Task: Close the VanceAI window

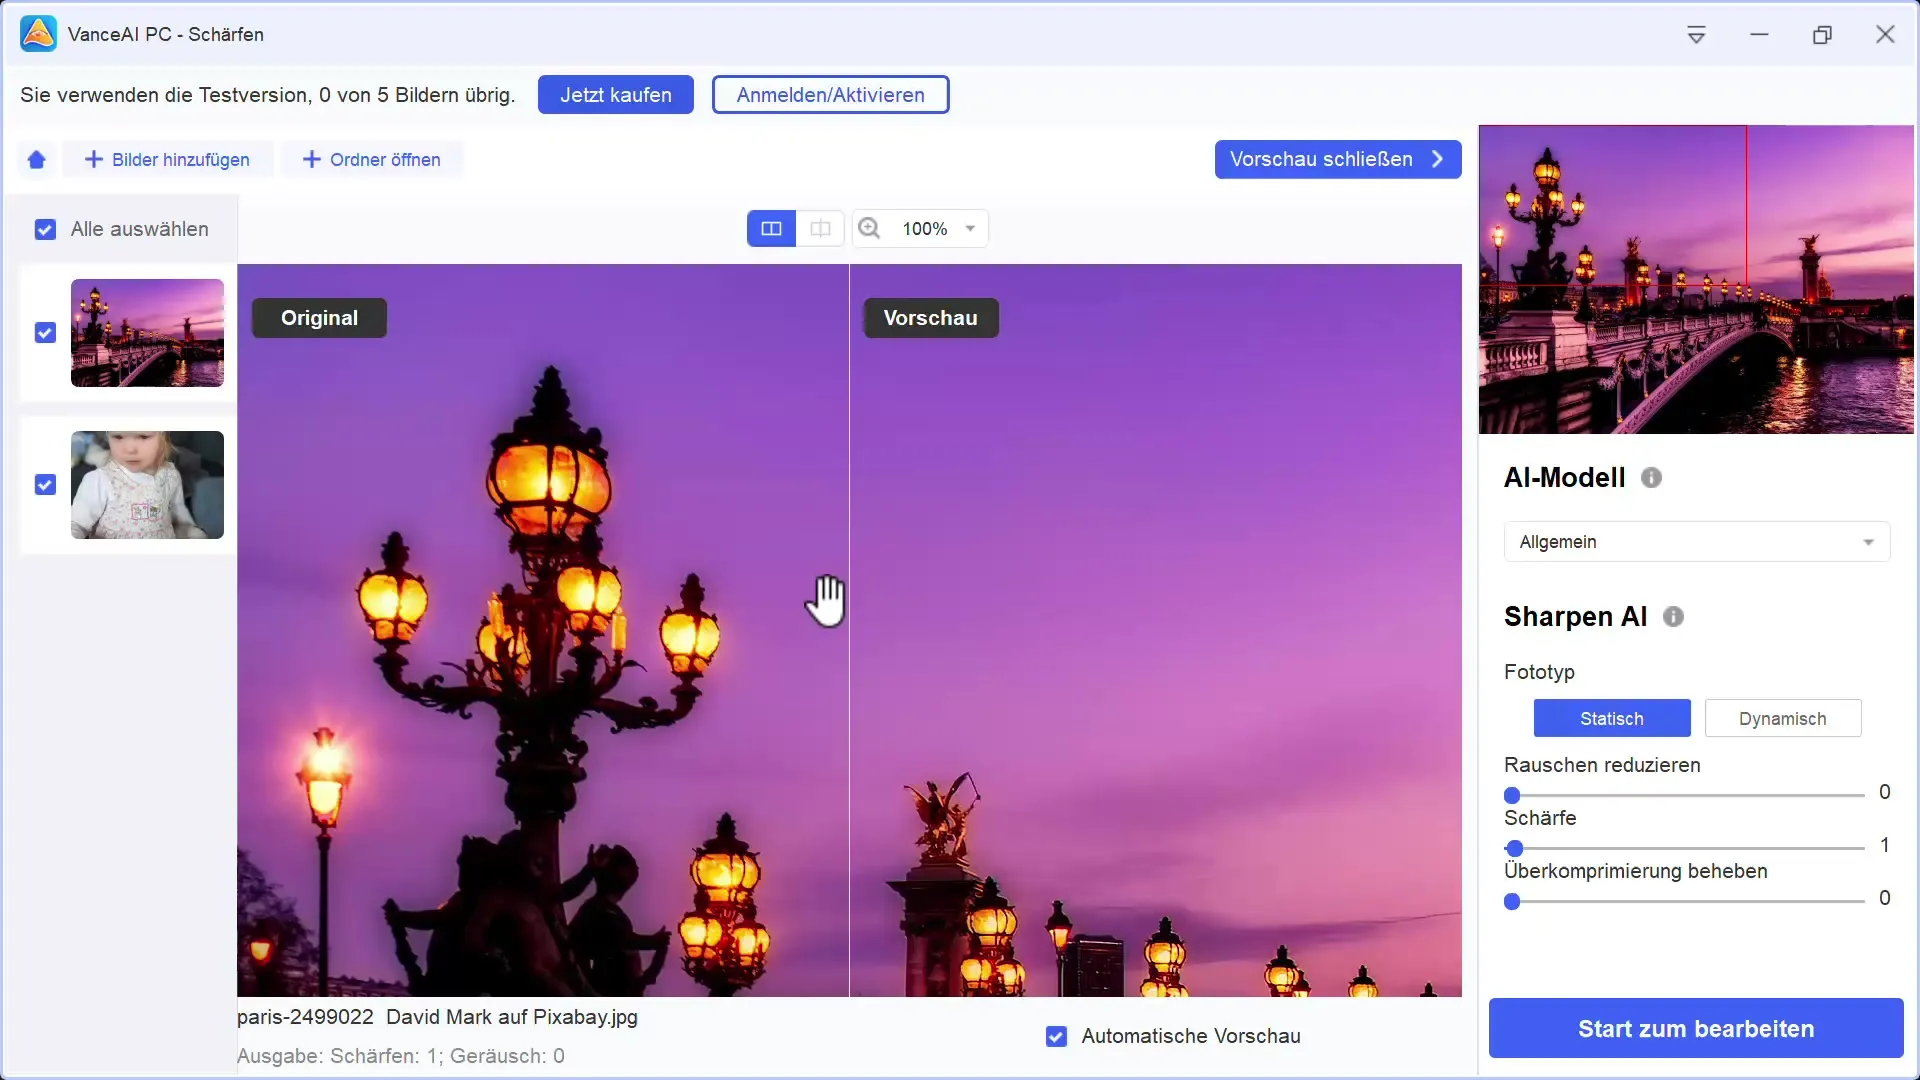Action: click(1885, 35)
